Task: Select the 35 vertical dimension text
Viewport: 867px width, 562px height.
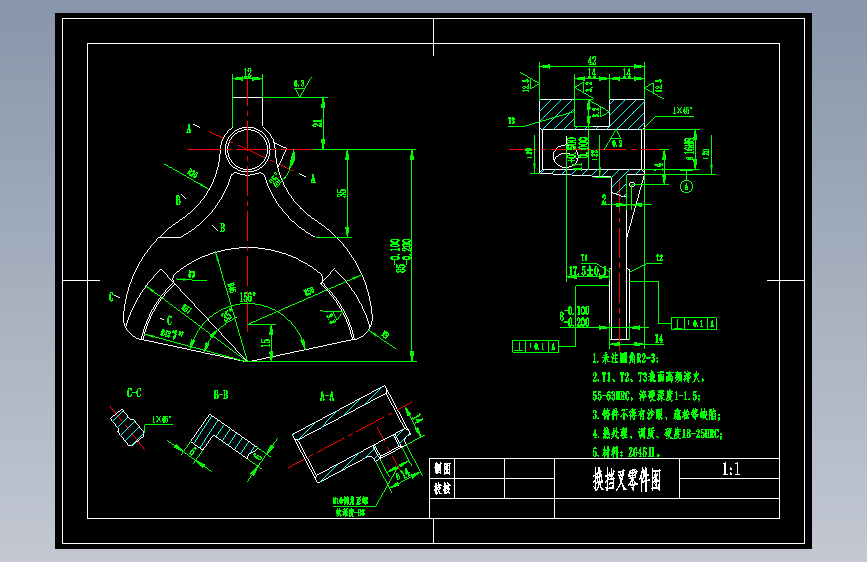Action: pos(342,192)
